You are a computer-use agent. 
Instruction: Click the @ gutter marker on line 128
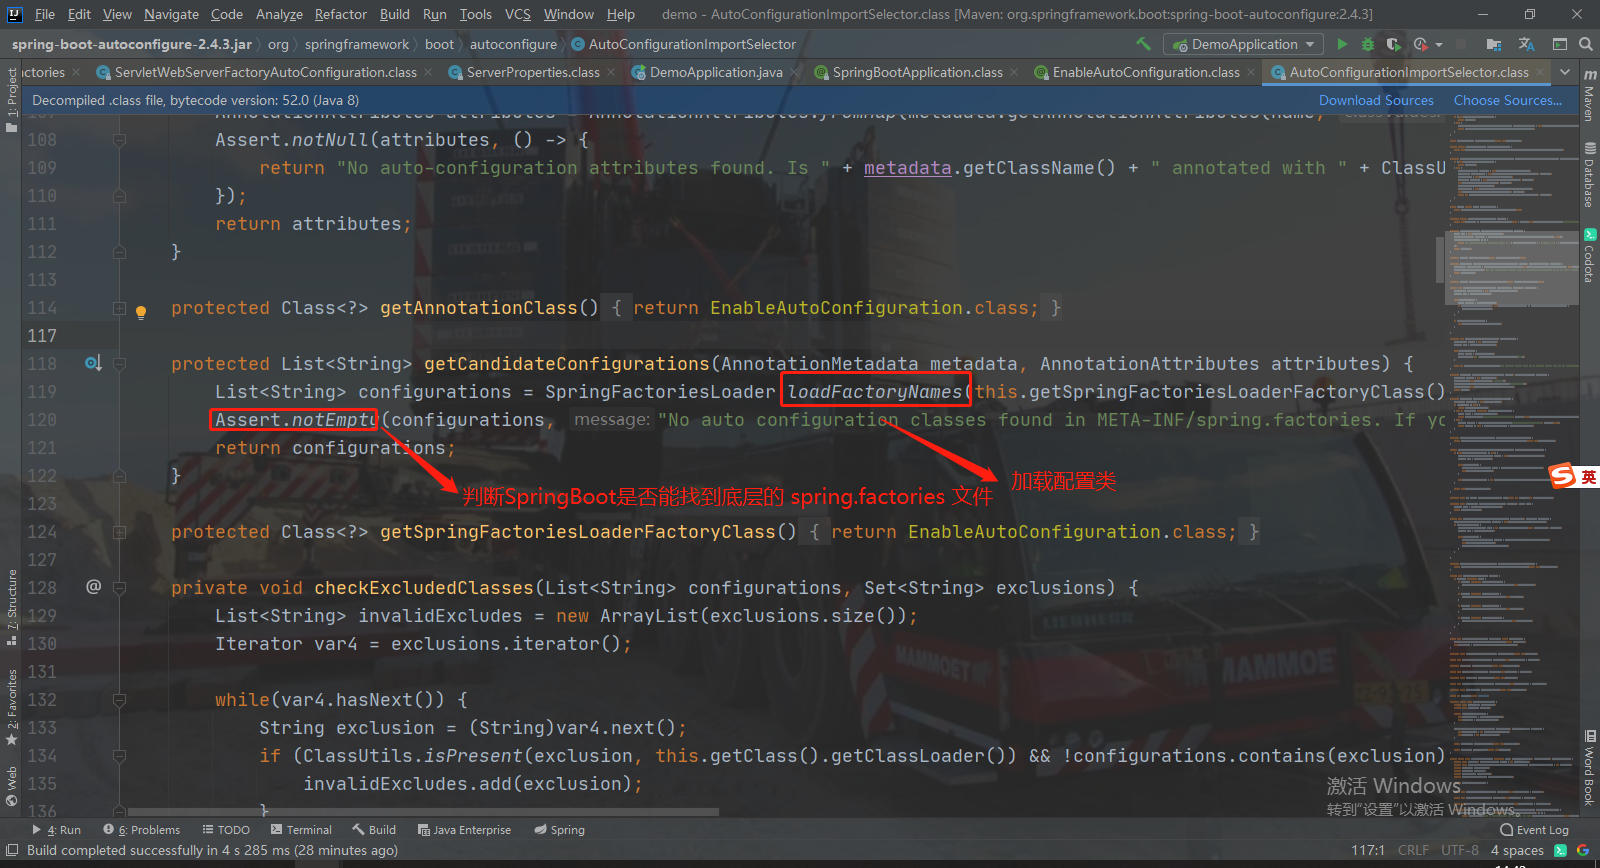[93, 587]
